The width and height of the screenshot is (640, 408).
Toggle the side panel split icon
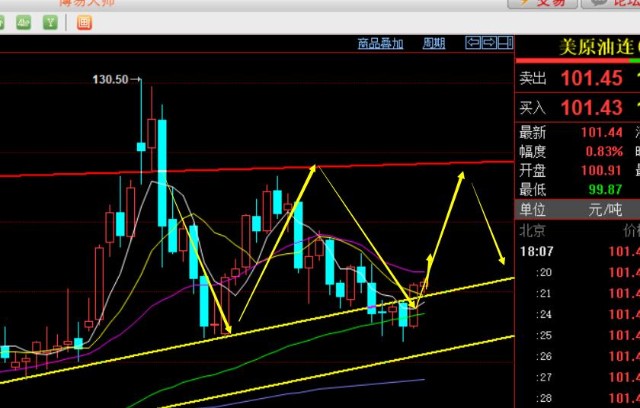click(504, 43)
